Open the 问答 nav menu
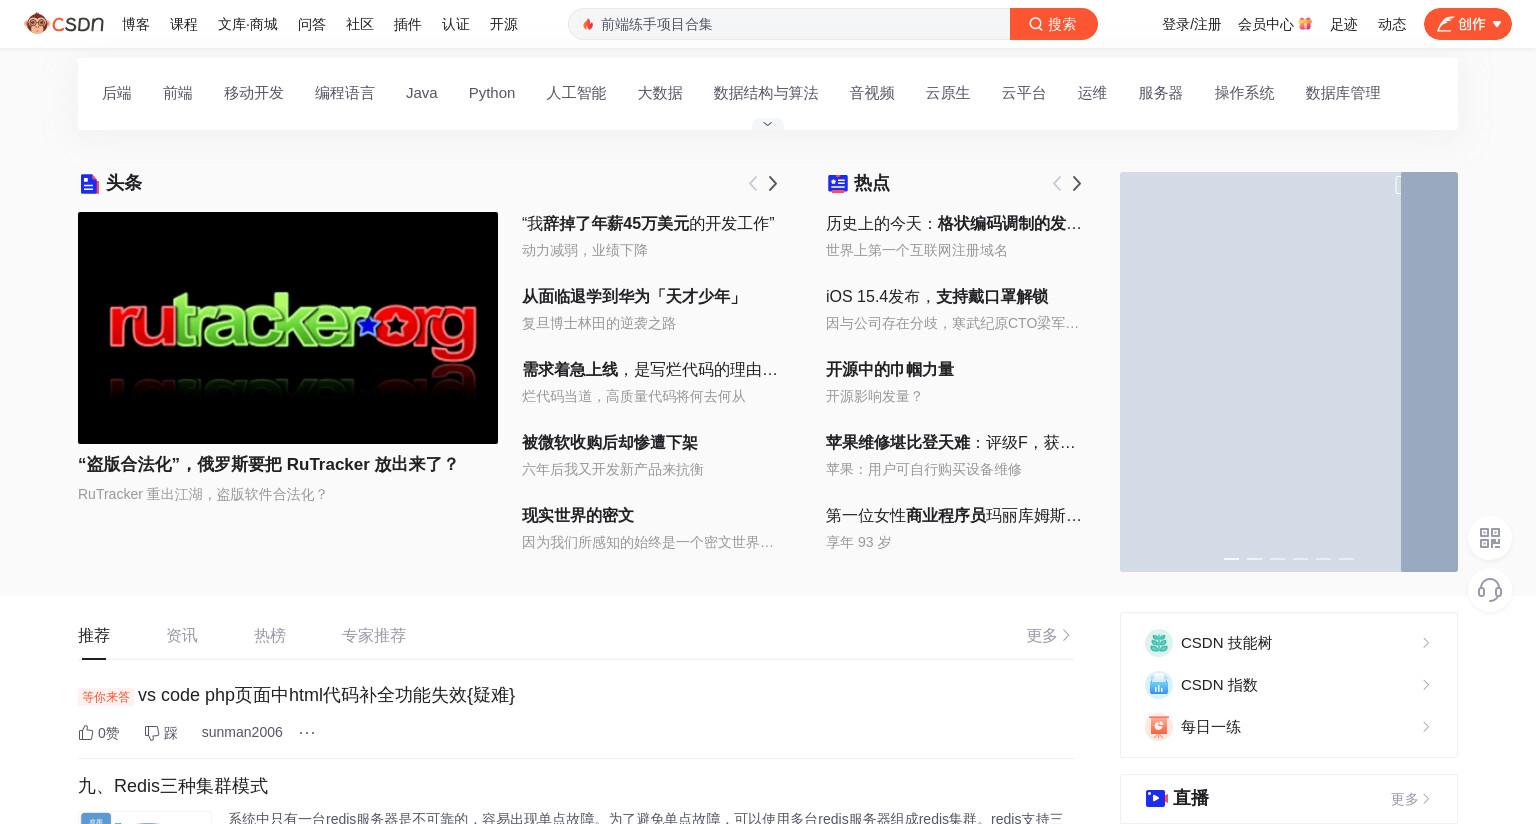 (x=312, y=24)
